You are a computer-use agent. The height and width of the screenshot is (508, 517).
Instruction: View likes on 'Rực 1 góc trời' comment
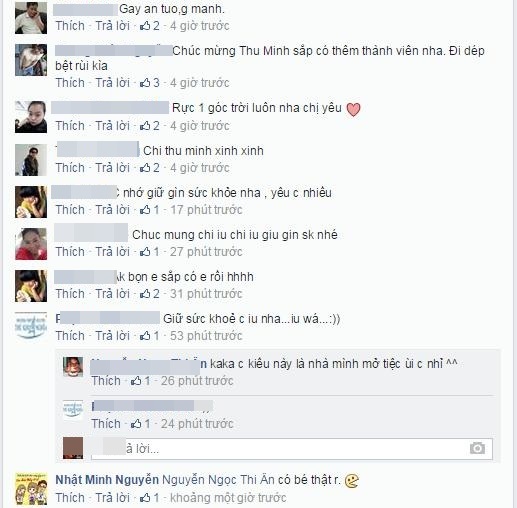(x=150, y=126)
